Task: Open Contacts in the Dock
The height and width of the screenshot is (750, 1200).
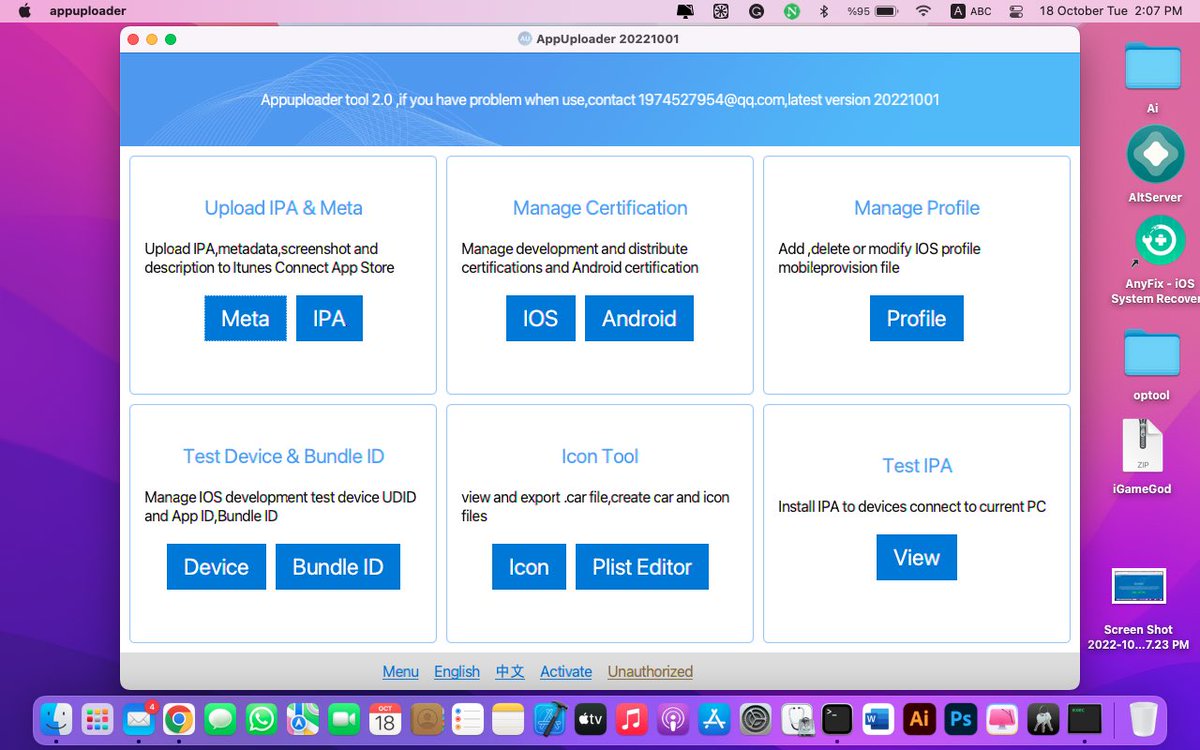Action: tap(426, 718)
